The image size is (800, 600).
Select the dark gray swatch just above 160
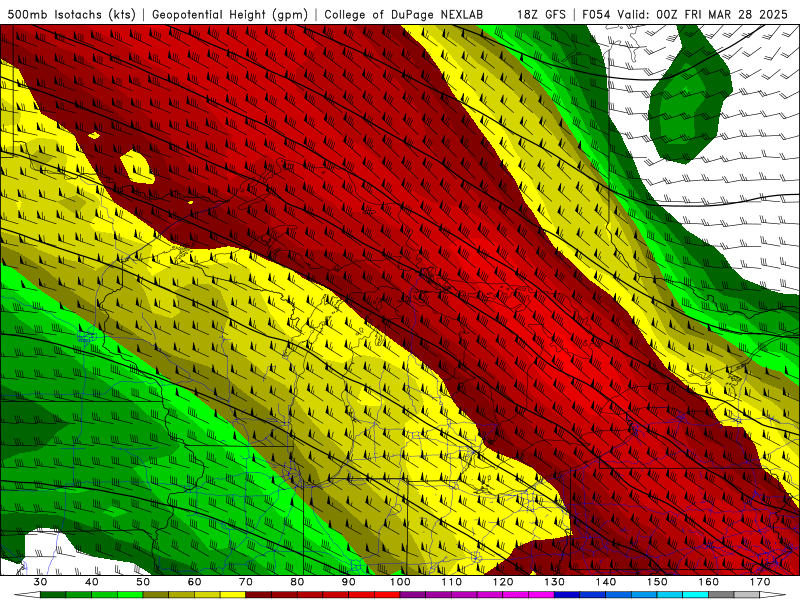pyautogui.click(x=721, y=595)
